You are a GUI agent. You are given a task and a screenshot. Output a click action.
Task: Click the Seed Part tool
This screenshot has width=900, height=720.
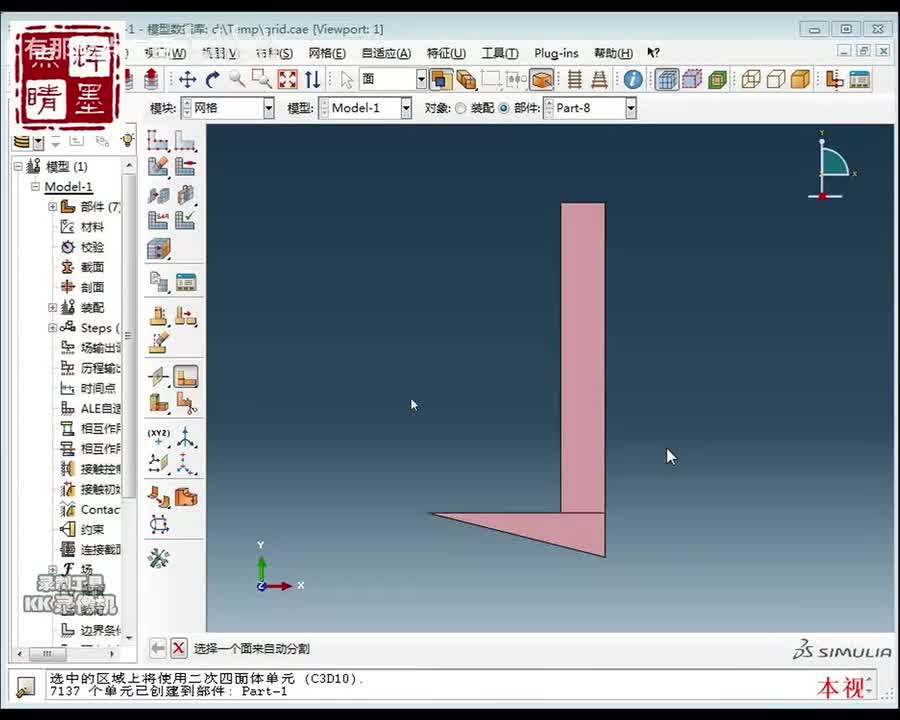tap(157, 140)
